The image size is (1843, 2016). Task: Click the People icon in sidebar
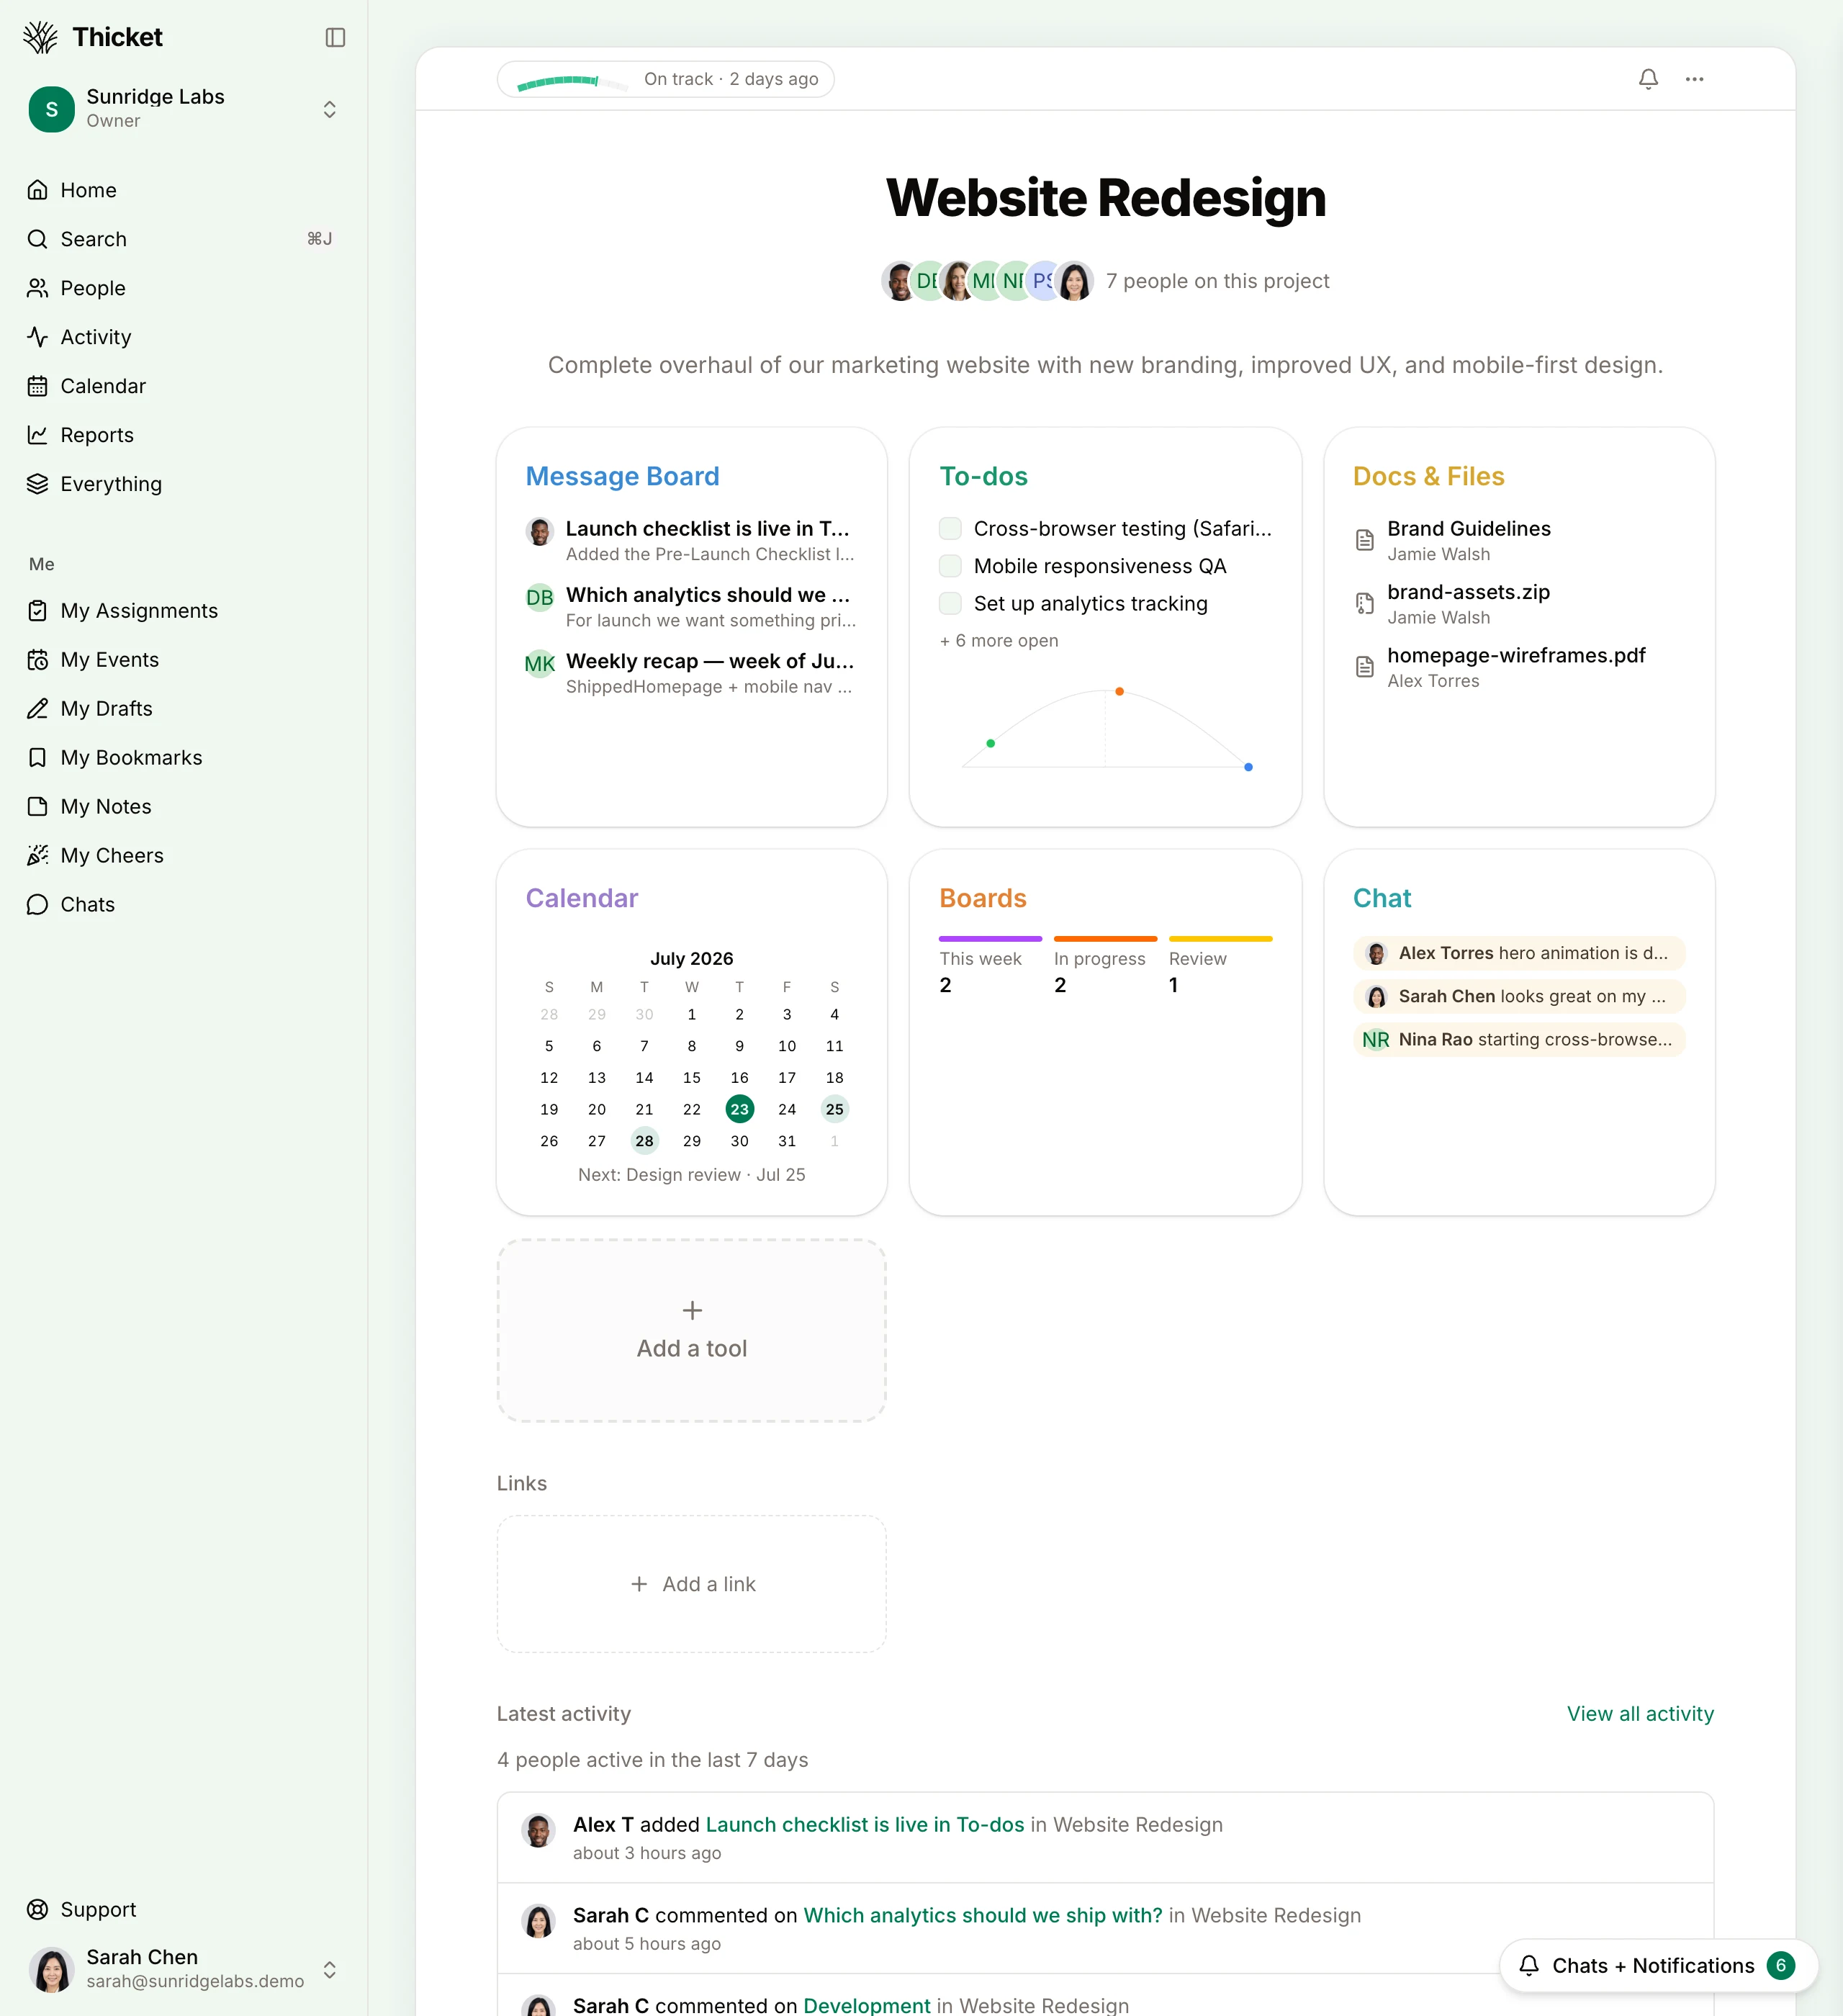(x=38, y=288)
